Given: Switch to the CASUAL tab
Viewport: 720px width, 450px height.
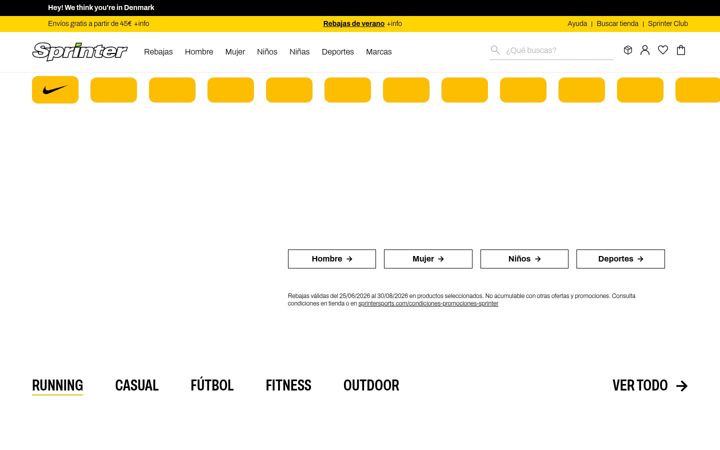Looking at the screenshot, I should click(137, 385).
